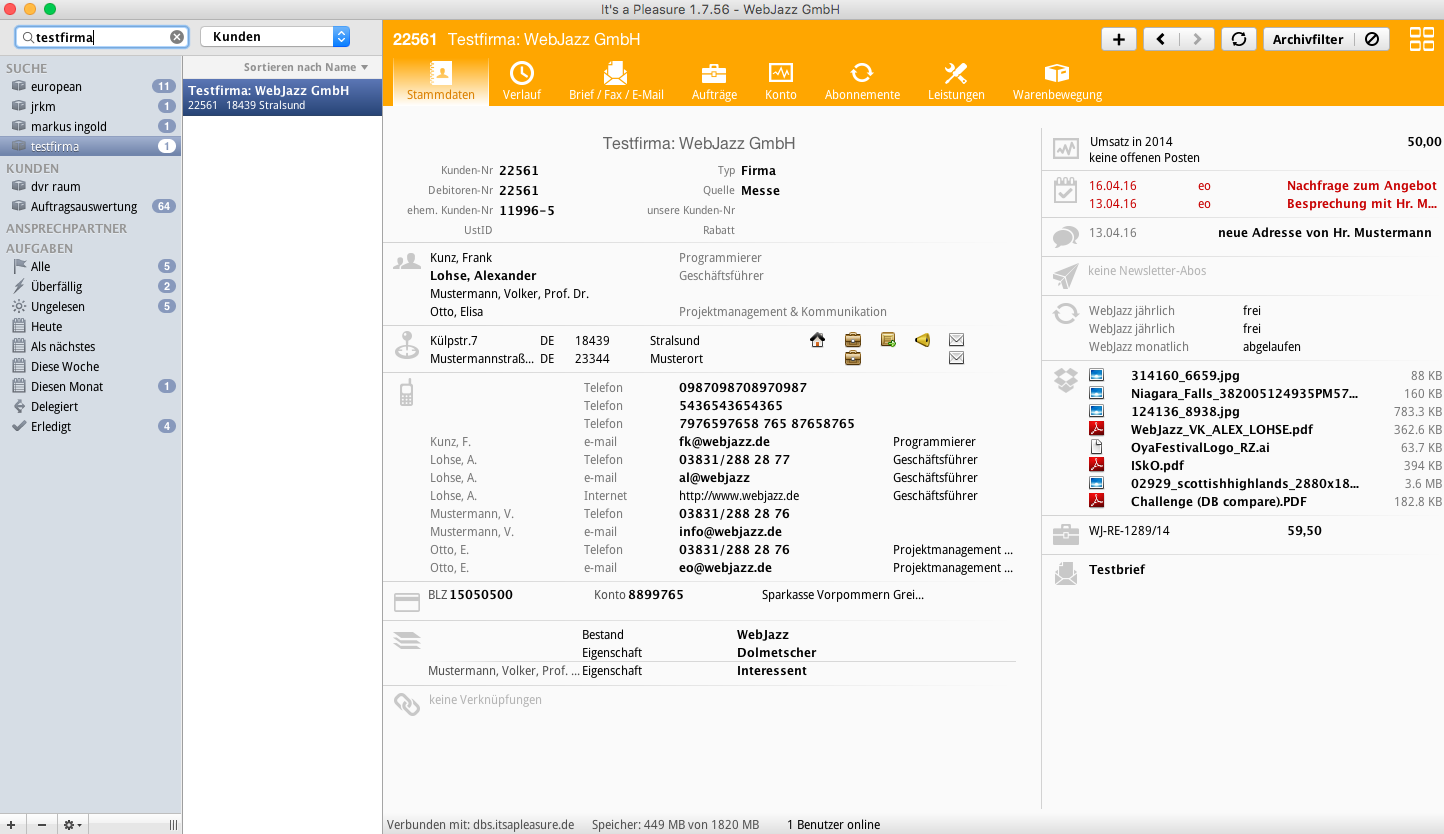The image size is (1444, 834).
Task: Click the envelope icon in the Külpstr.7 row
Action: (956, 340)
